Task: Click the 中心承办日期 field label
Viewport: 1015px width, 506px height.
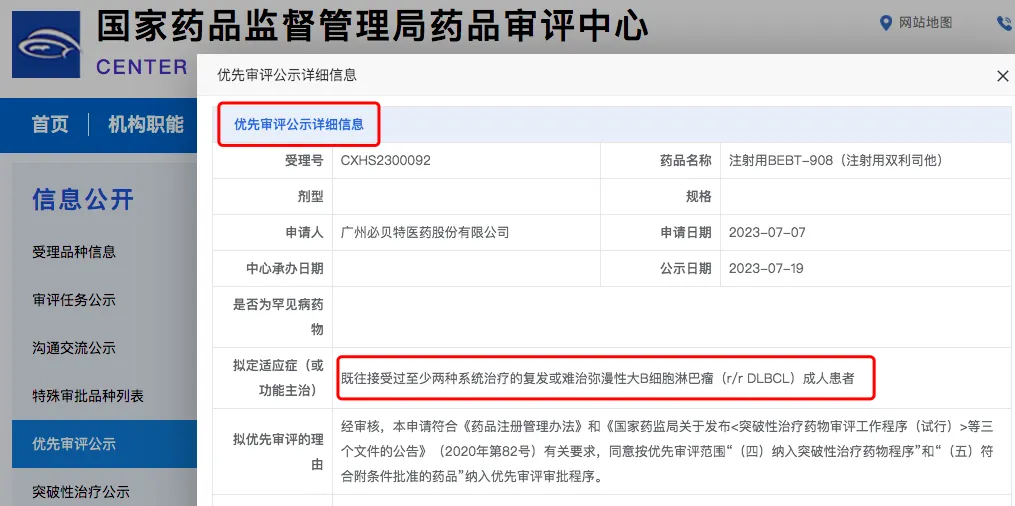Action: tap(284, 268)
